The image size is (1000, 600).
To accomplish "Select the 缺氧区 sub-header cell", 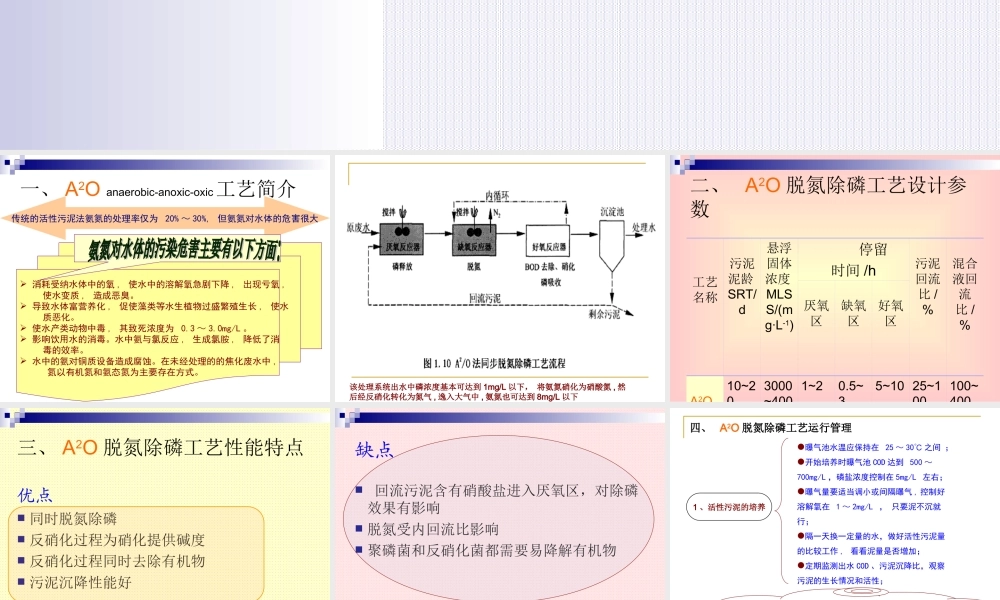I will pos(853,313).
